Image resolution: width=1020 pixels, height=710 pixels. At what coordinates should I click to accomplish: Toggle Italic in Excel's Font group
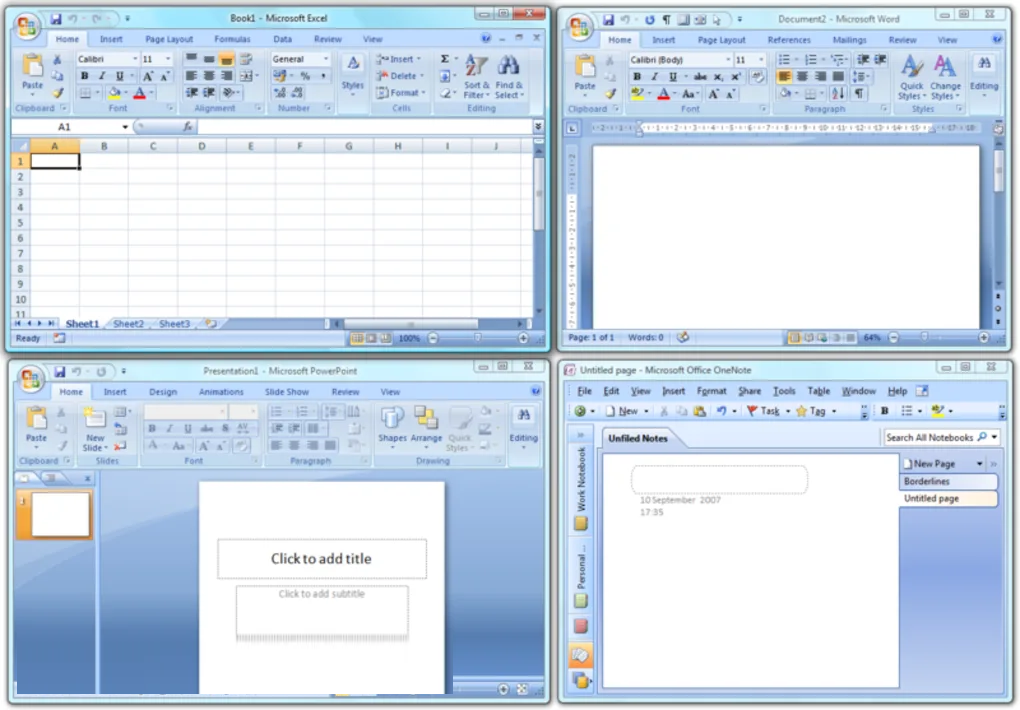[102, 76]
